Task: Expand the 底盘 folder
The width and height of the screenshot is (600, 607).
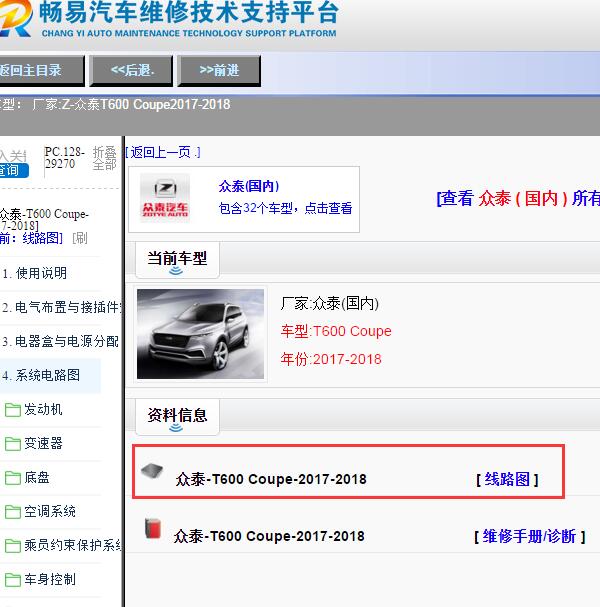Action: point(27,478)
